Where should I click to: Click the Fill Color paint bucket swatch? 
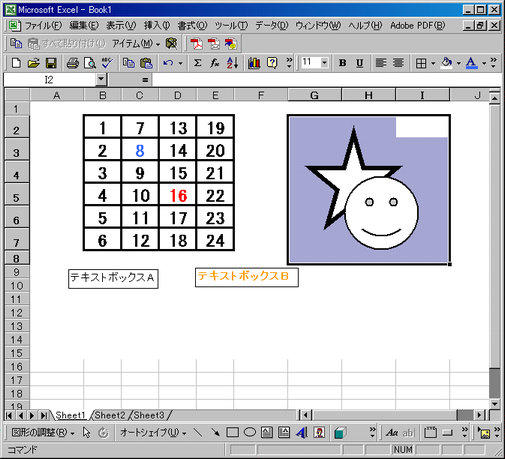coord(447,63)
